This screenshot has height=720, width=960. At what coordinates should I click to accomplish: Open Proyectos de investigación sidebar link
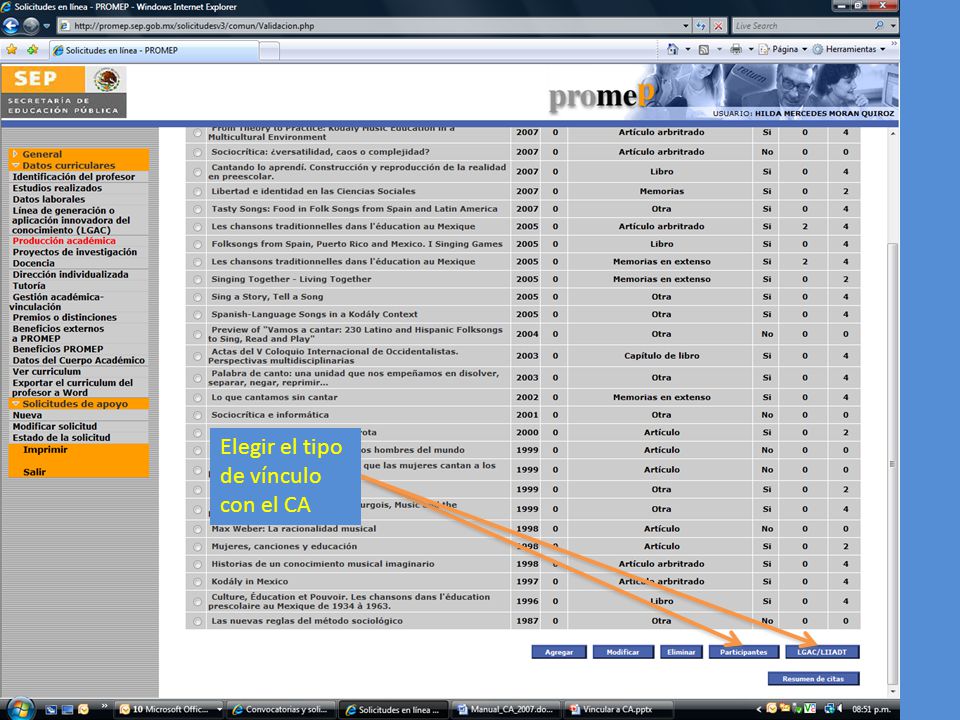[75, 252]
